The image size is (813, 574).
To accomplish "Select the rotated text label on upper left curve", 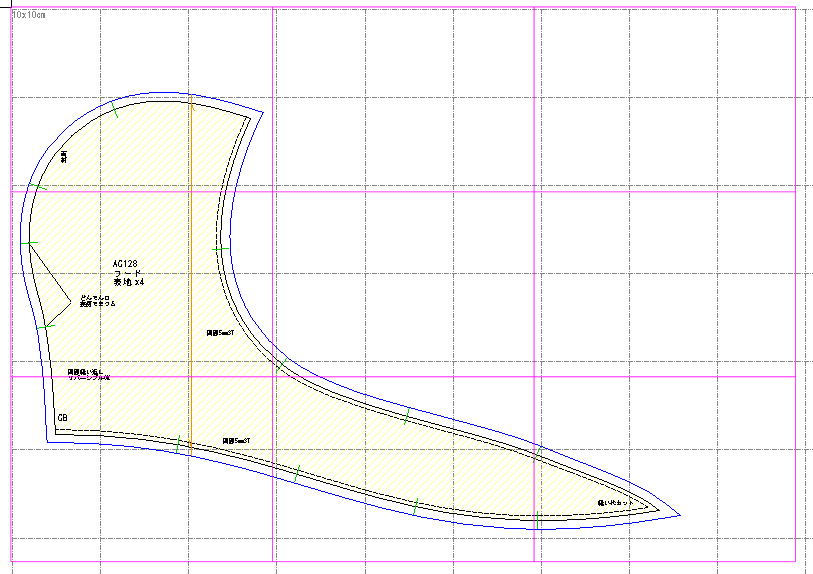I will pos(64,157).
